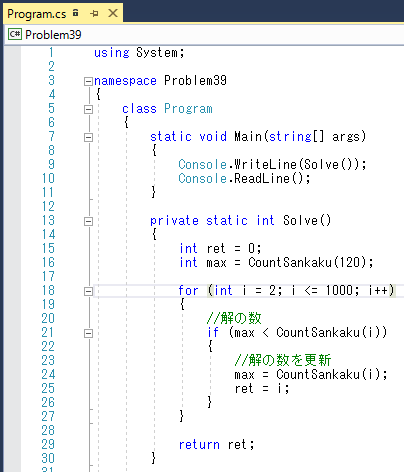Collapse the if statement block
Viewport: 404px width, 472px height.
[88, 333]
